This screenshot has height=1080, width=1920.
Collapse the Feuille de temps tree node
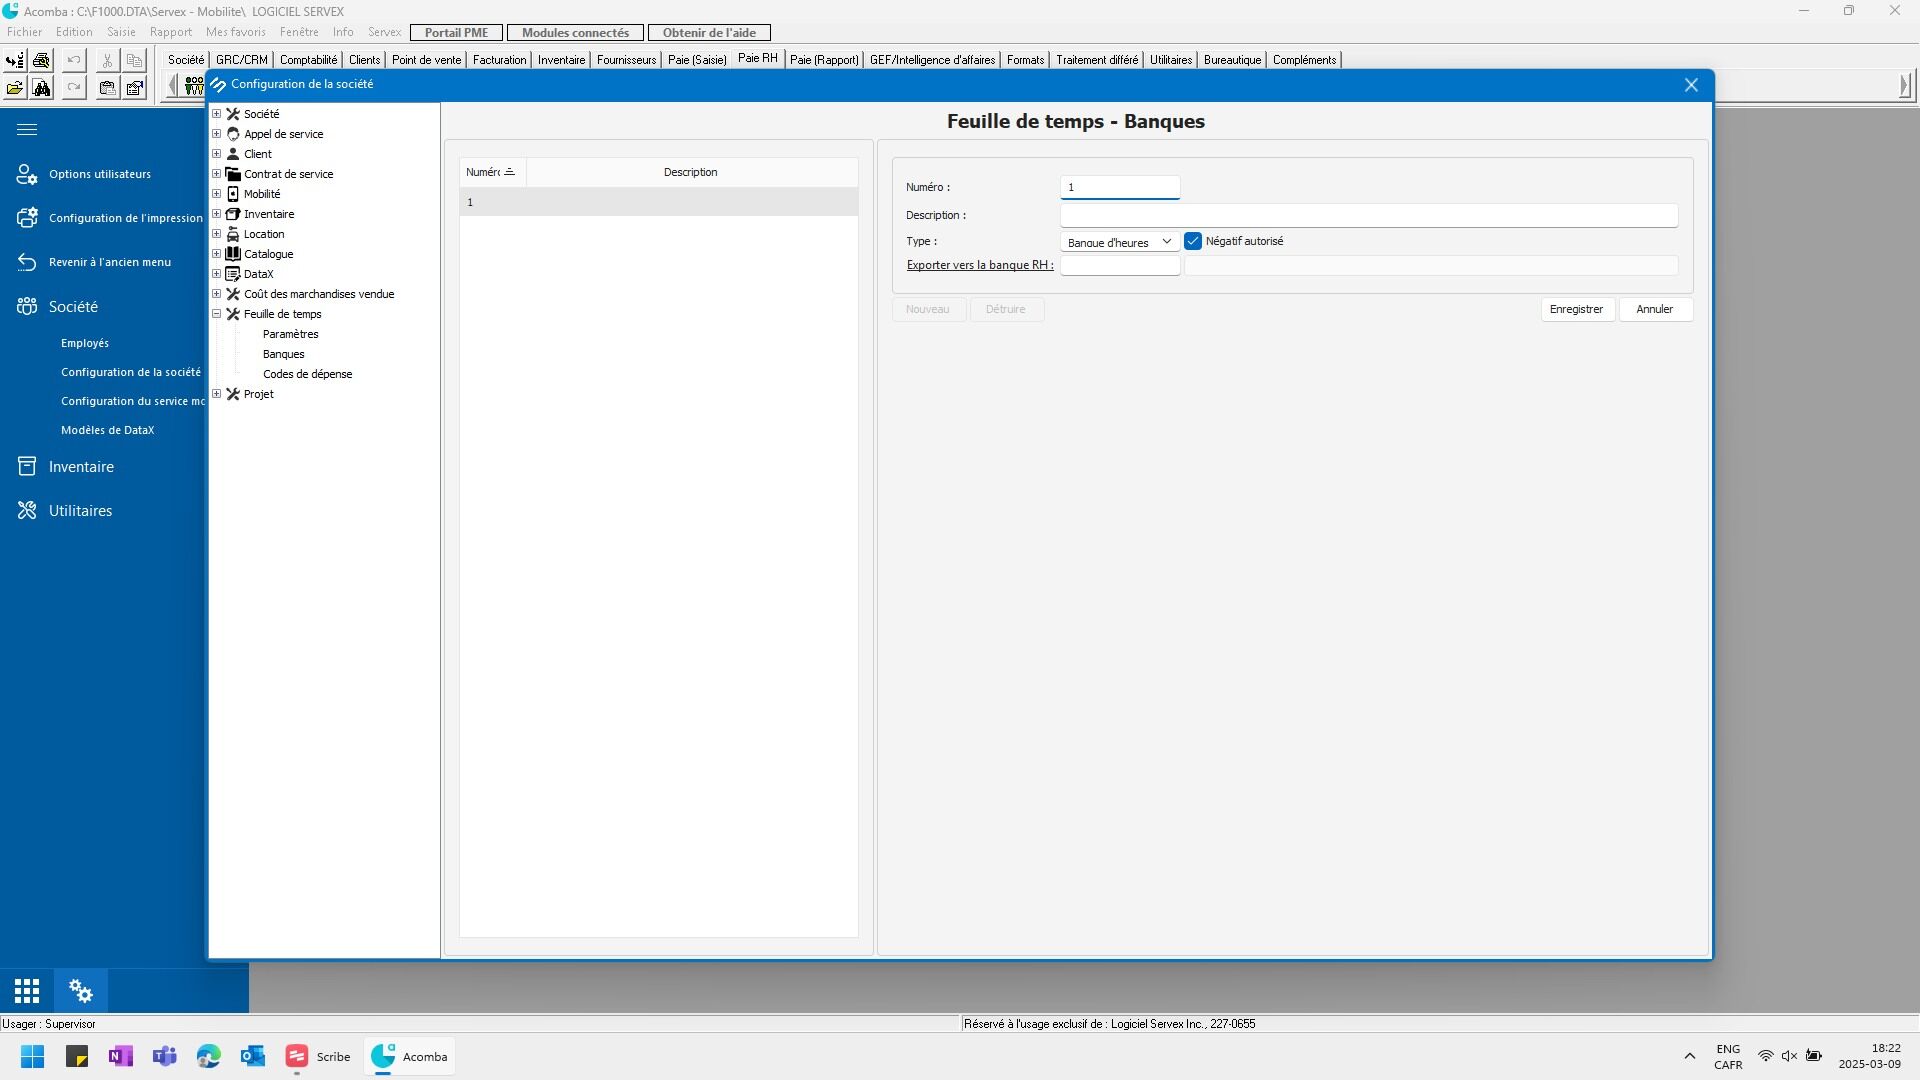(x=216, y=314)
